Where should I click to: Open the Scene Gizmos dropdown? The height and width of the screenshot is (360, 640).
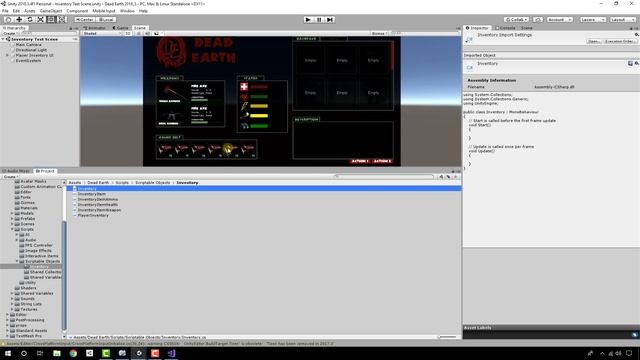[x=379, y=33]
